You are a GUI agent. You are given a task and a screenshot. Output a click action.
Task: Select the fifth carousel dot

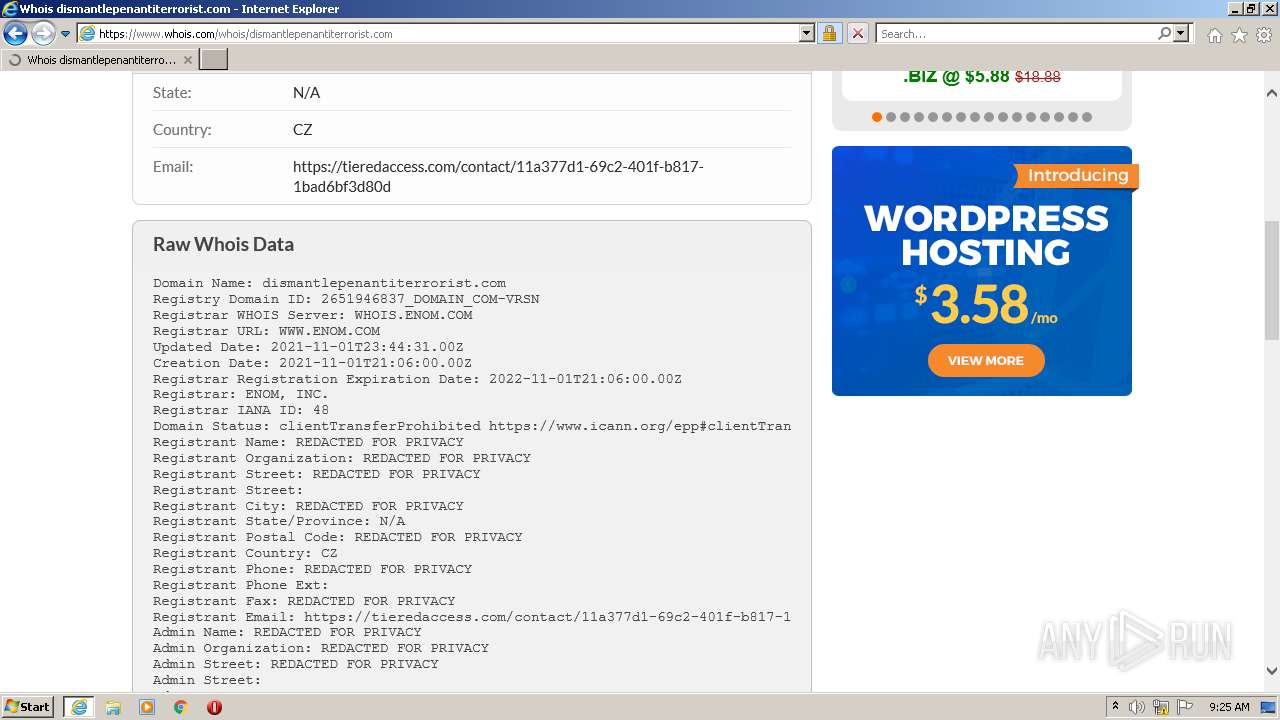click(x=933, y=117)
